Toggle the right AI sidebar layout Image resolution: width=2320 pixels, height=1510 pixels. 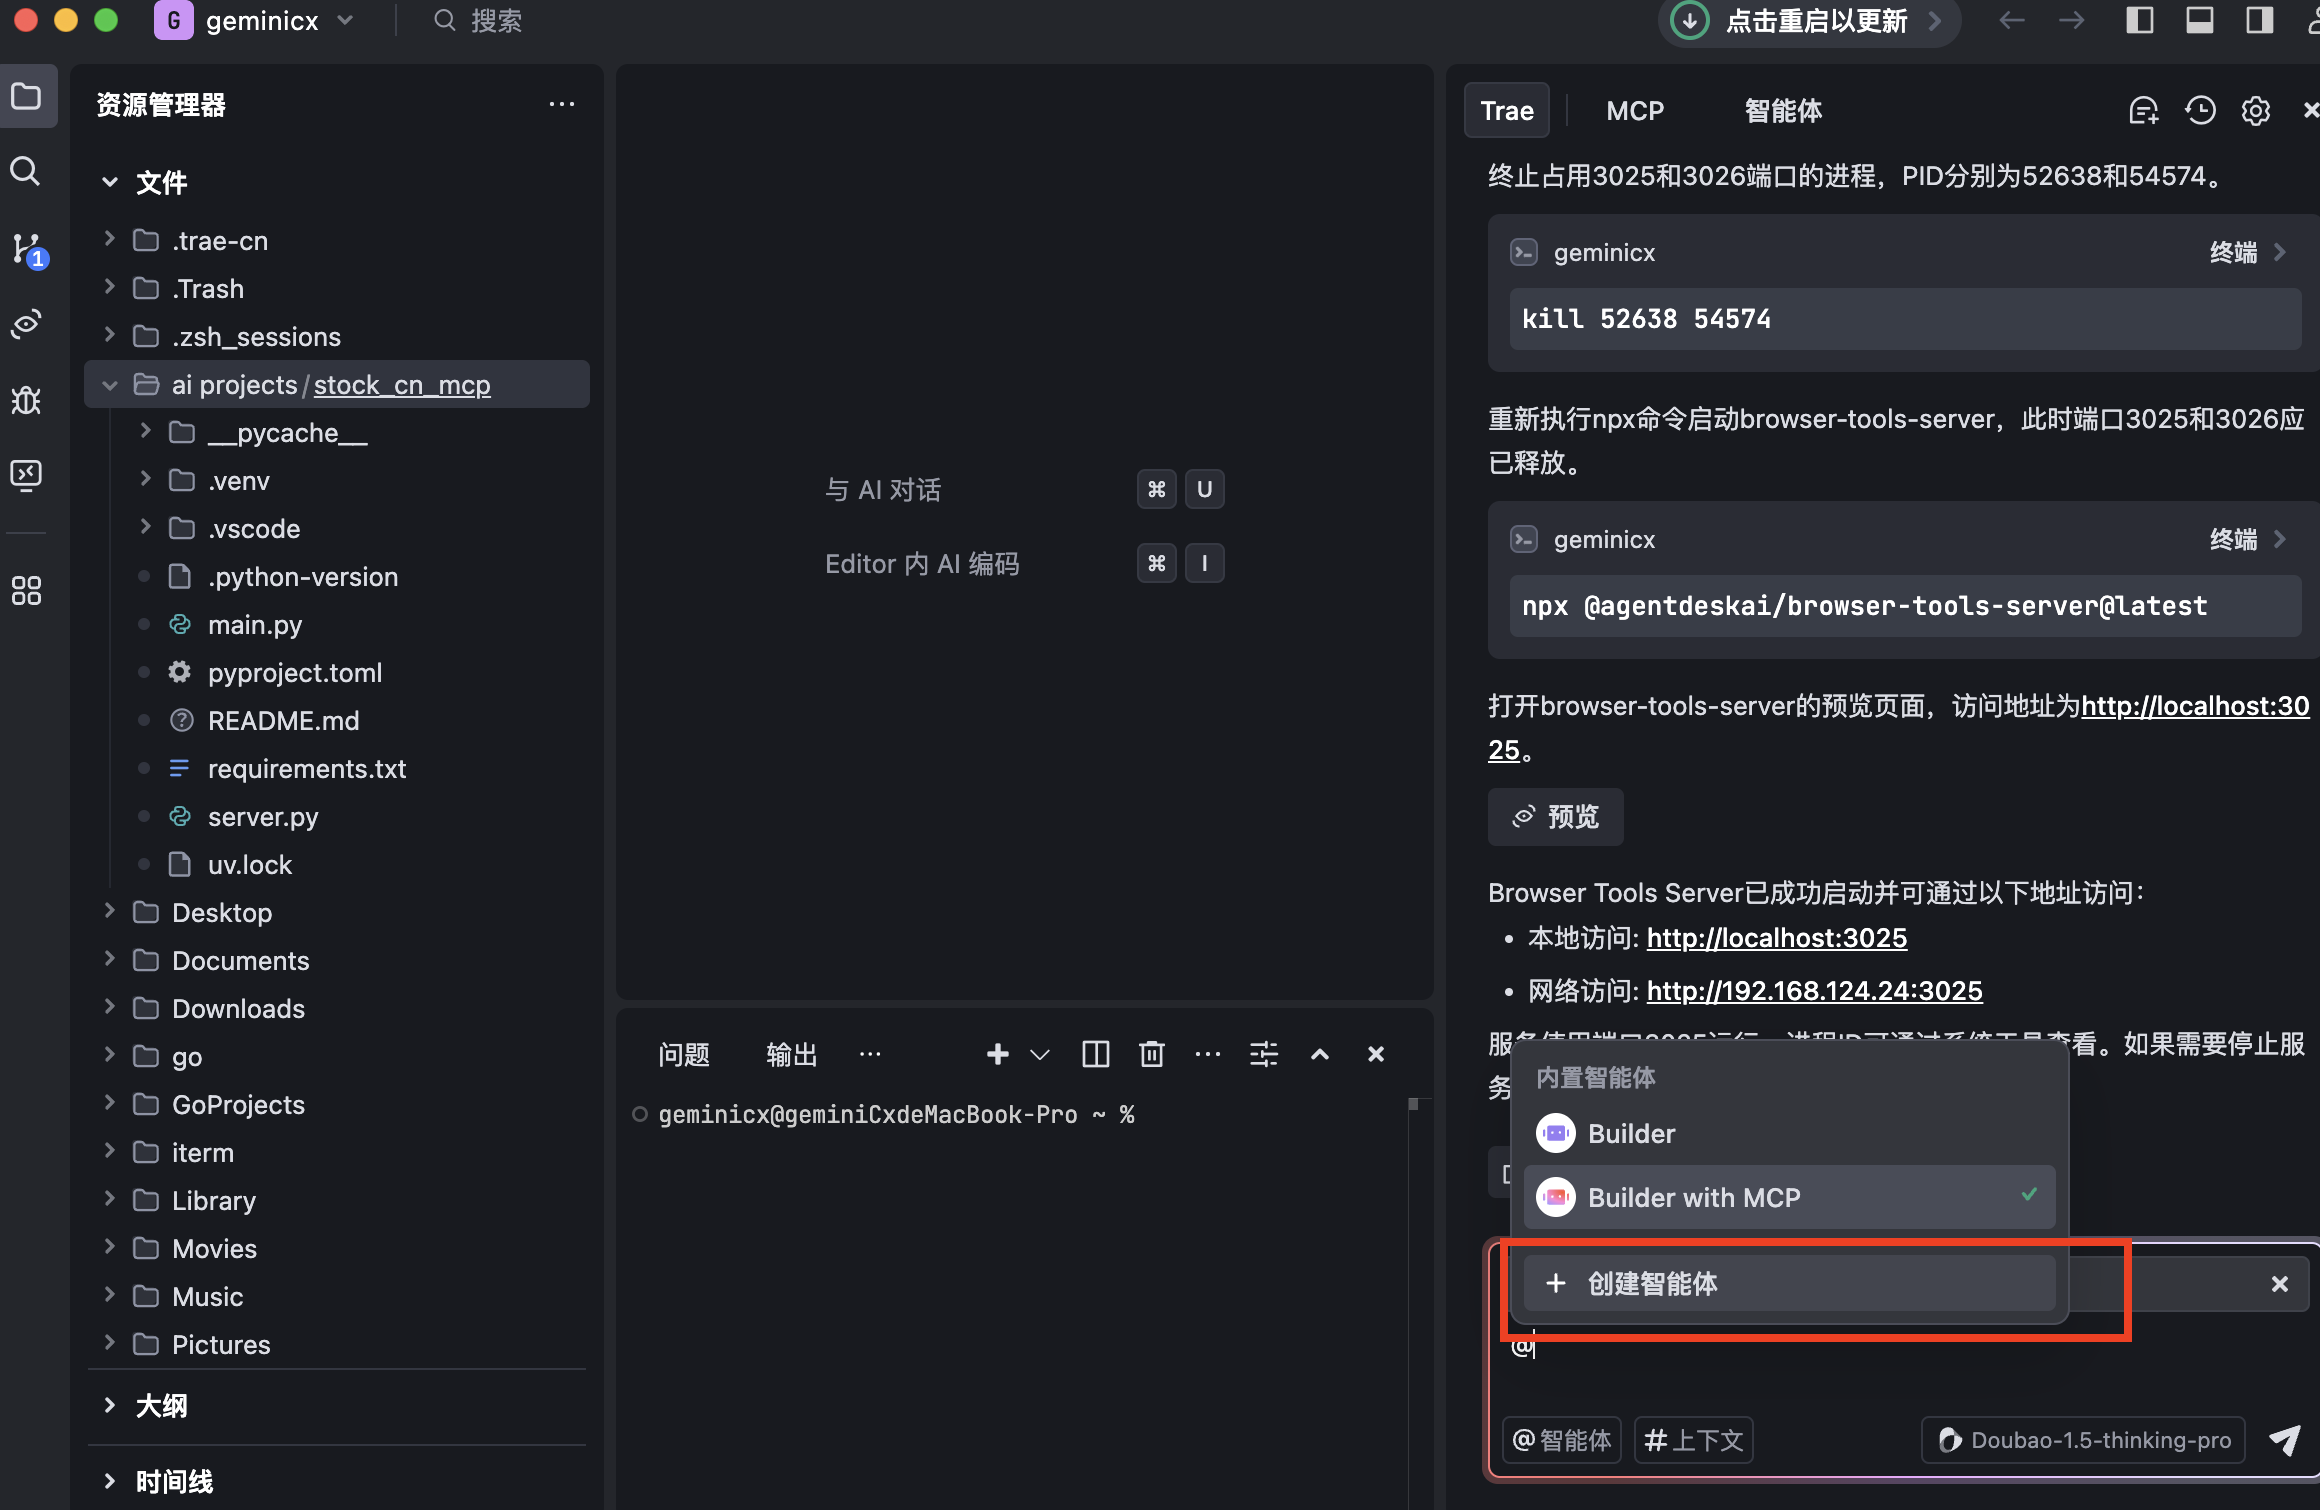[x=2259, y=20]
